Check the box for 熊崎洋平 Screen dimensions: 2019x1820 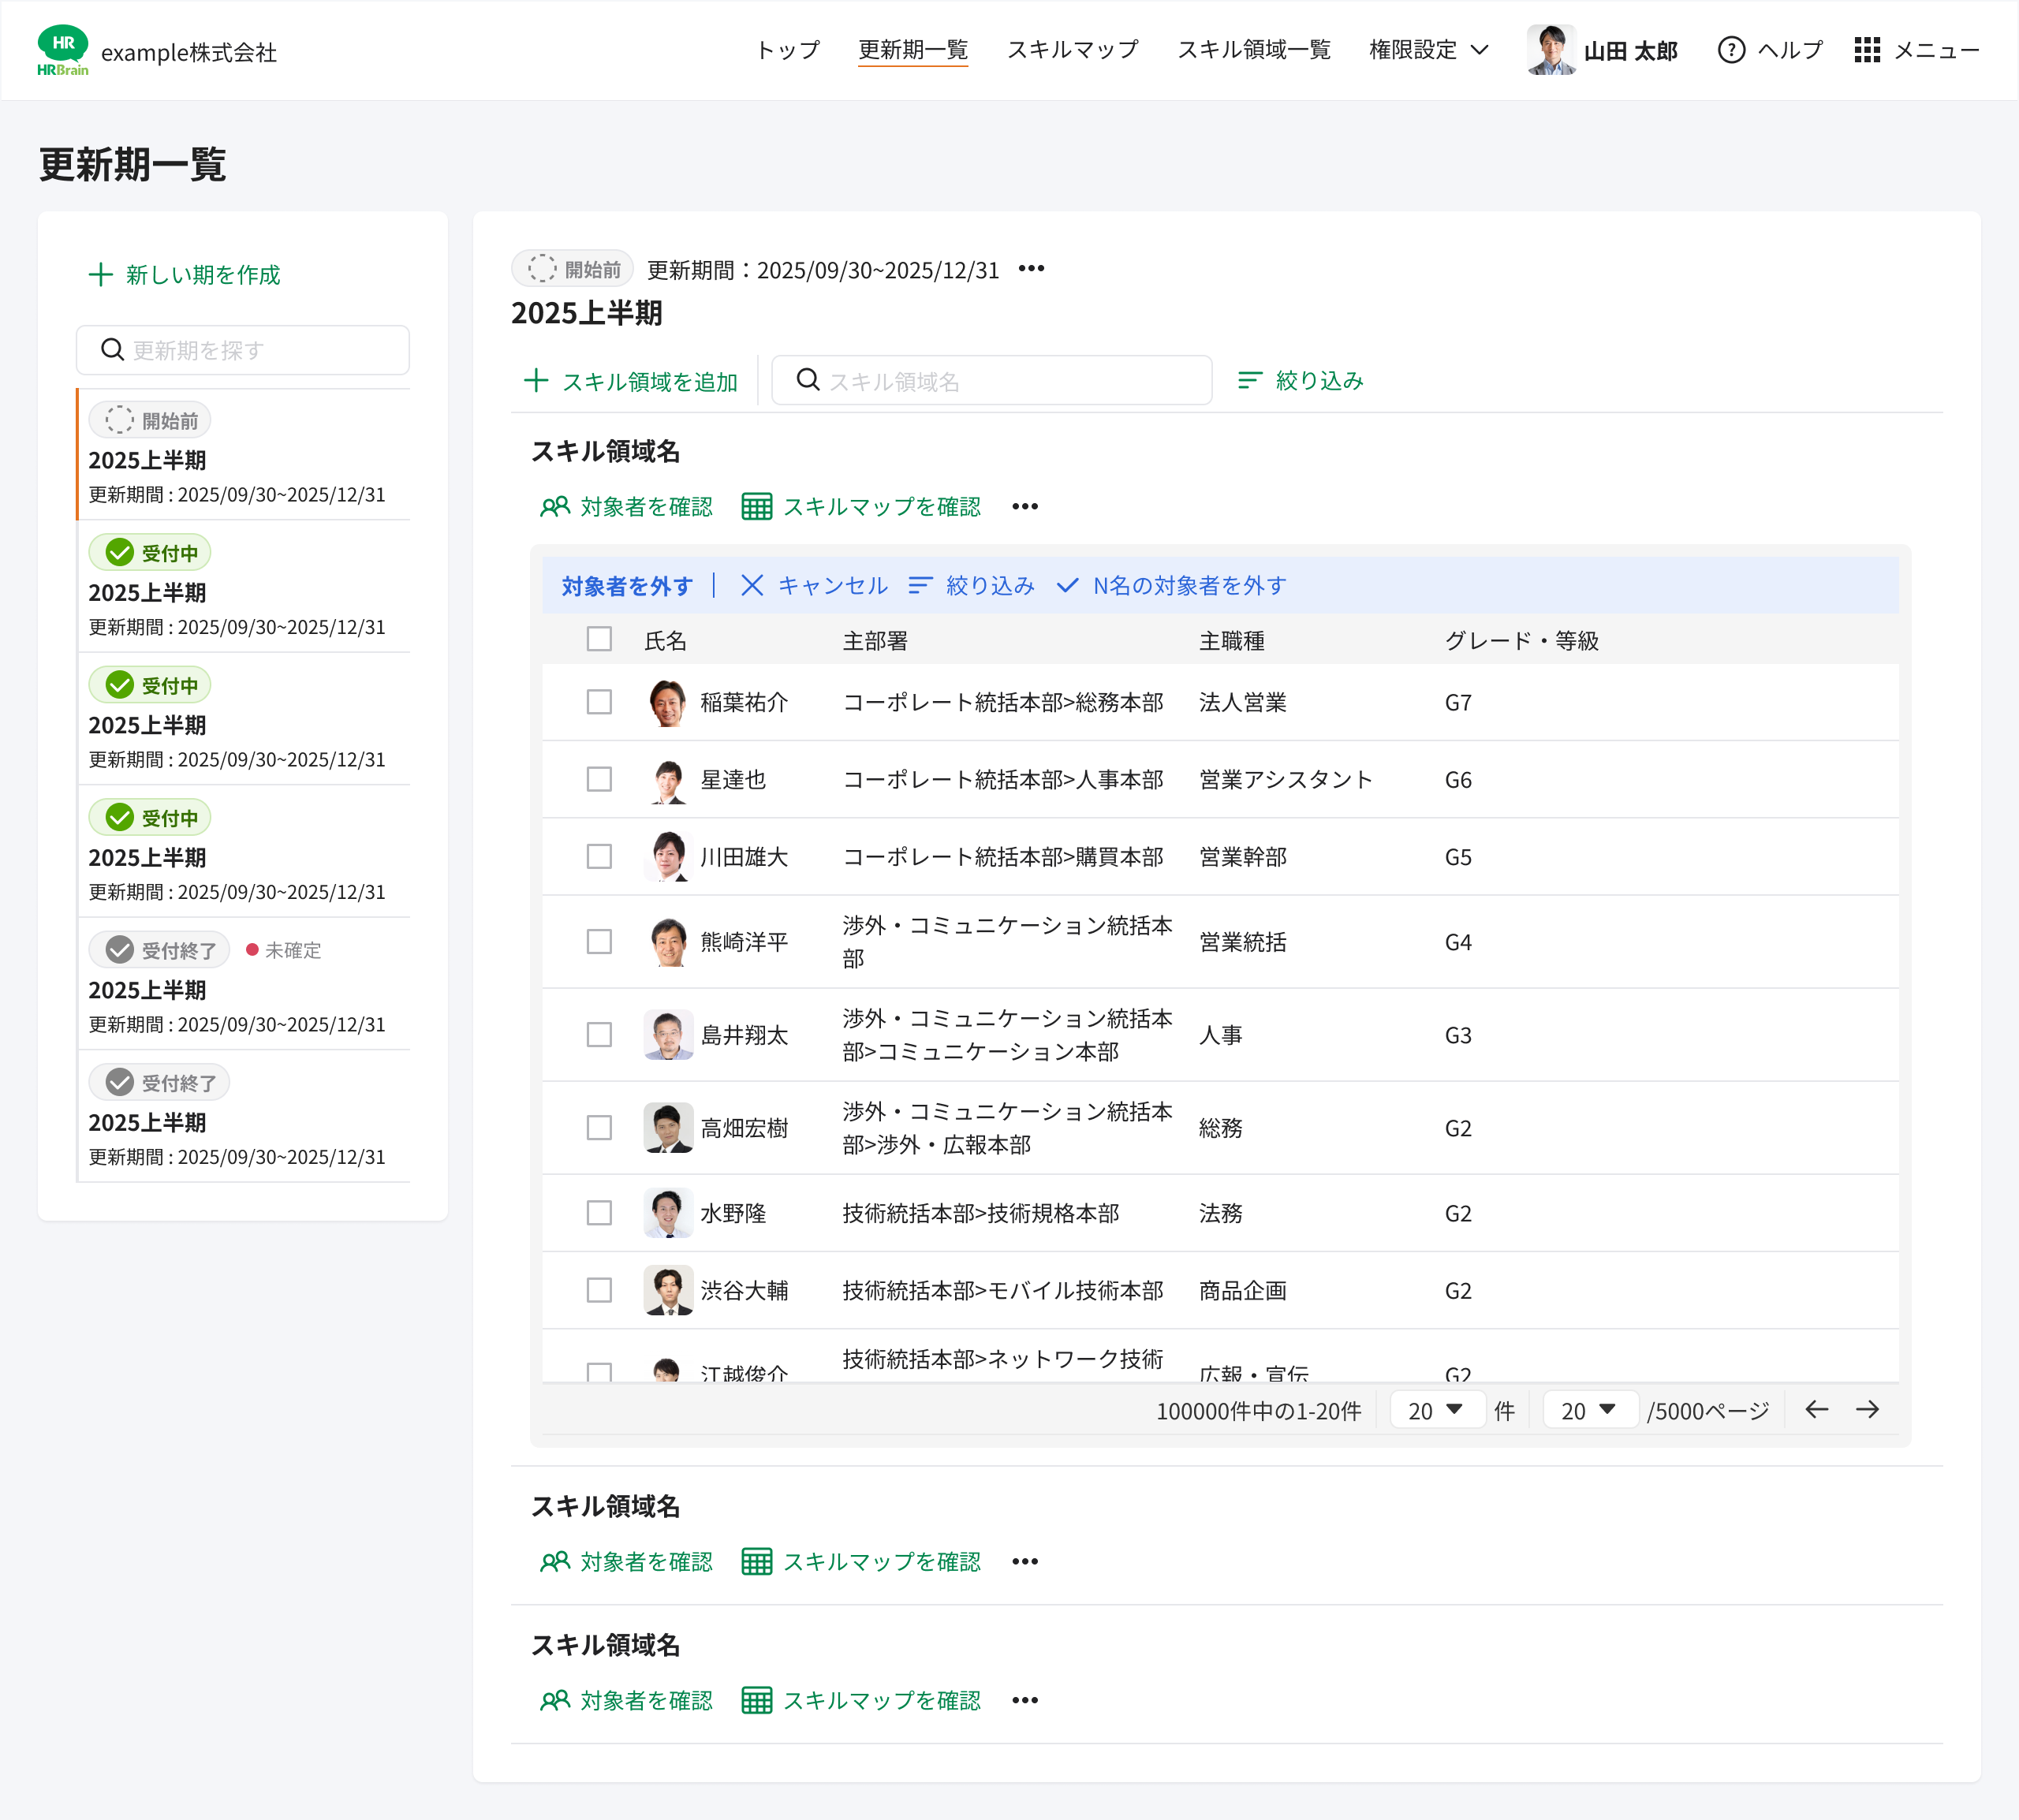[x=599, y=942]
